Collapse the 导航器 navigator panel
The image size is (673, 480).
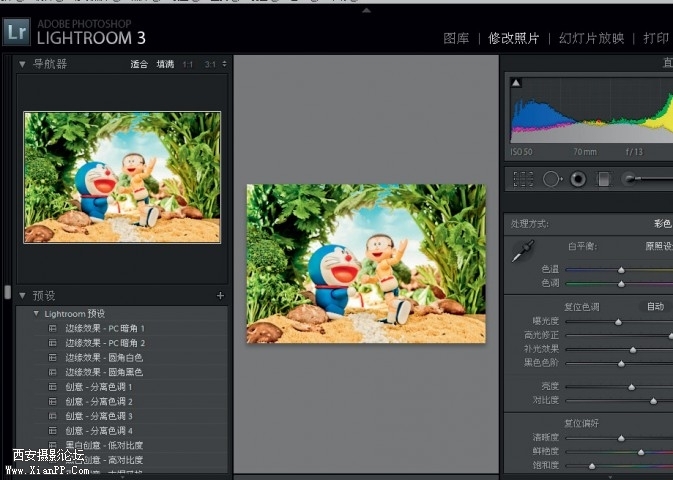tap(22, 64)
